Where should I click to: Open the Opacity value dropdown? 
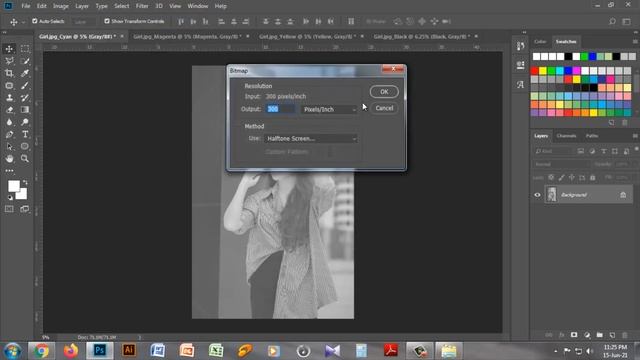click(x=624, y=164)
